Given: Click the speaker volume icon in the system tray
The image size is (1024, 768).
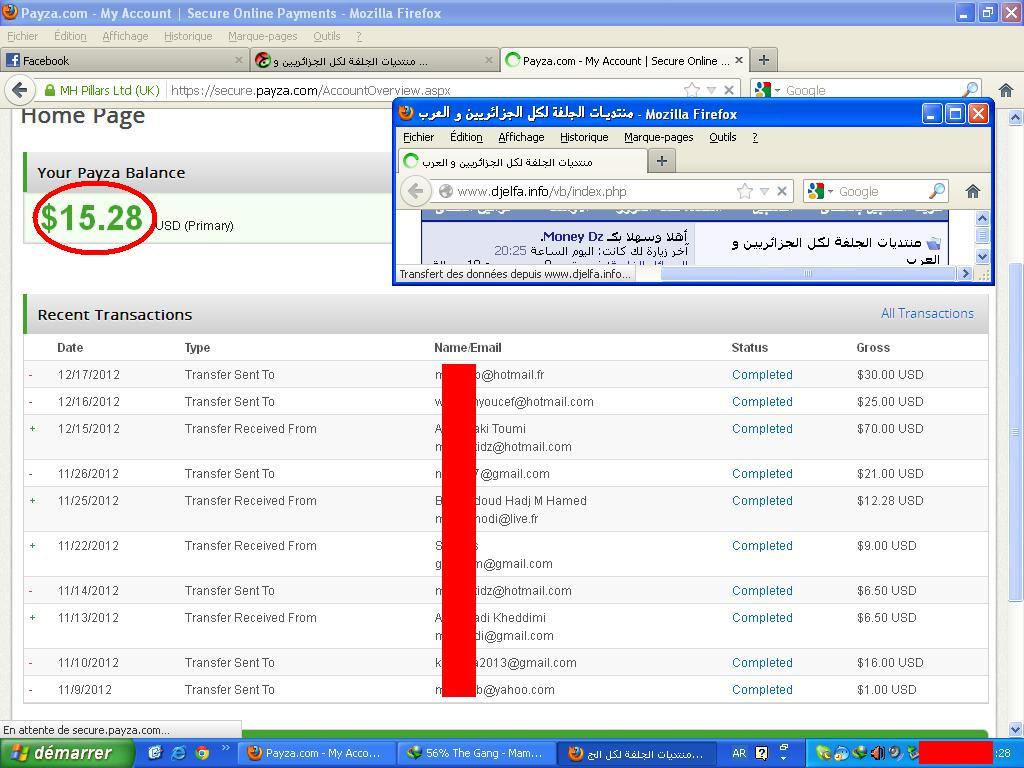Looking at the screenshot, I should pos(878,753).
